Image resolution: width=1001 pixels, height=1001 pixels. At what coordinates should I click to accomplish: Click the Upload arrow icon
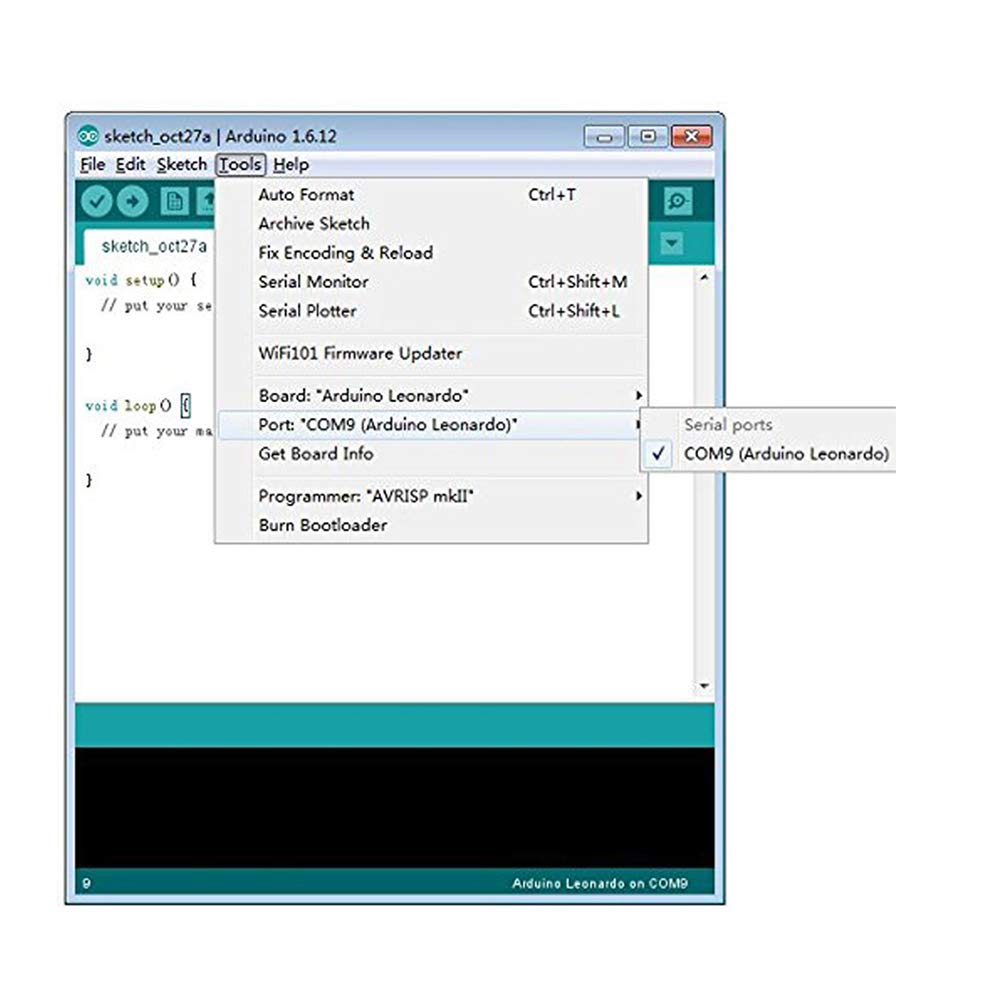(x=132, y=201)
